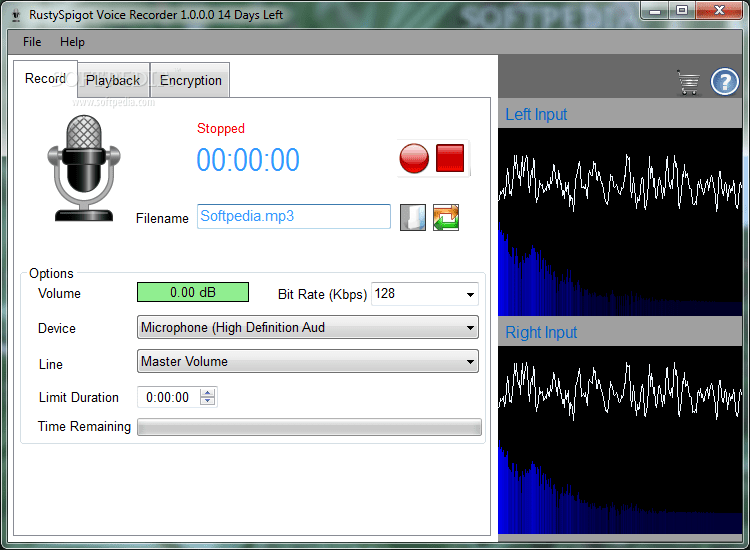750x550 pixels.
Task: Click the Right Input header label
Action: pos(541,332)
